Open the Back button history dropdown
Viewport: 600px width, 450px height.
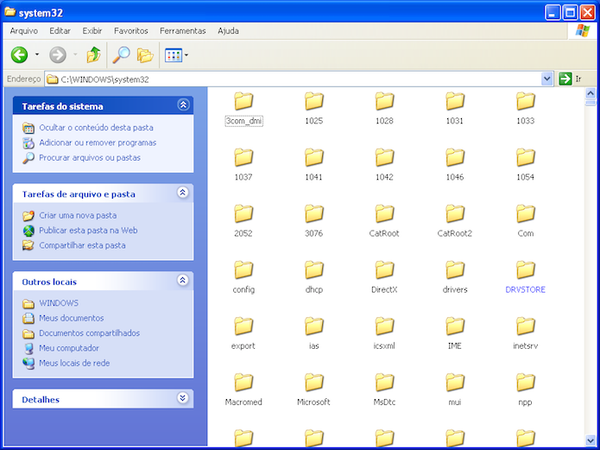click(x=37, y=55)
